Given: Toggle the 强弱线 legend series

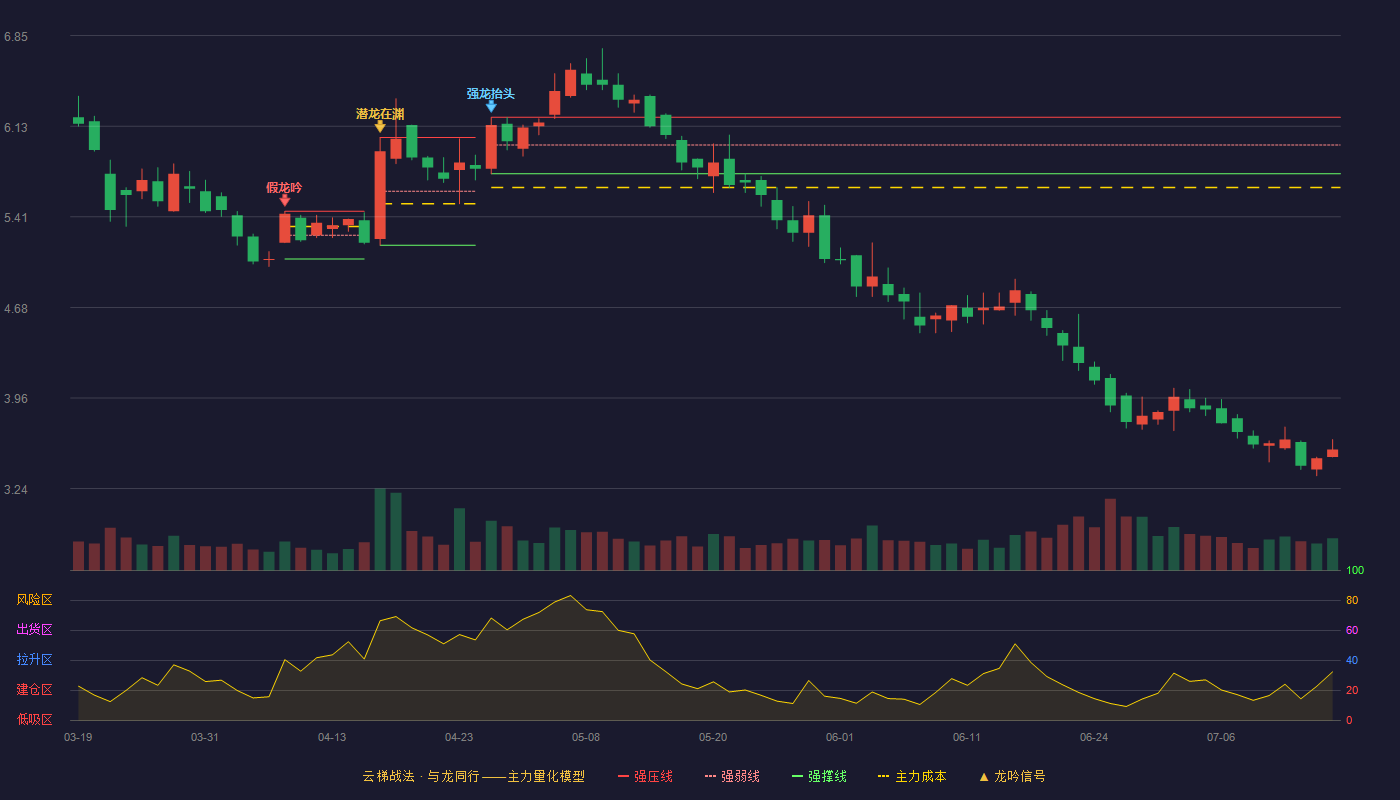Looking at the screenshot, I should (732, 776).
